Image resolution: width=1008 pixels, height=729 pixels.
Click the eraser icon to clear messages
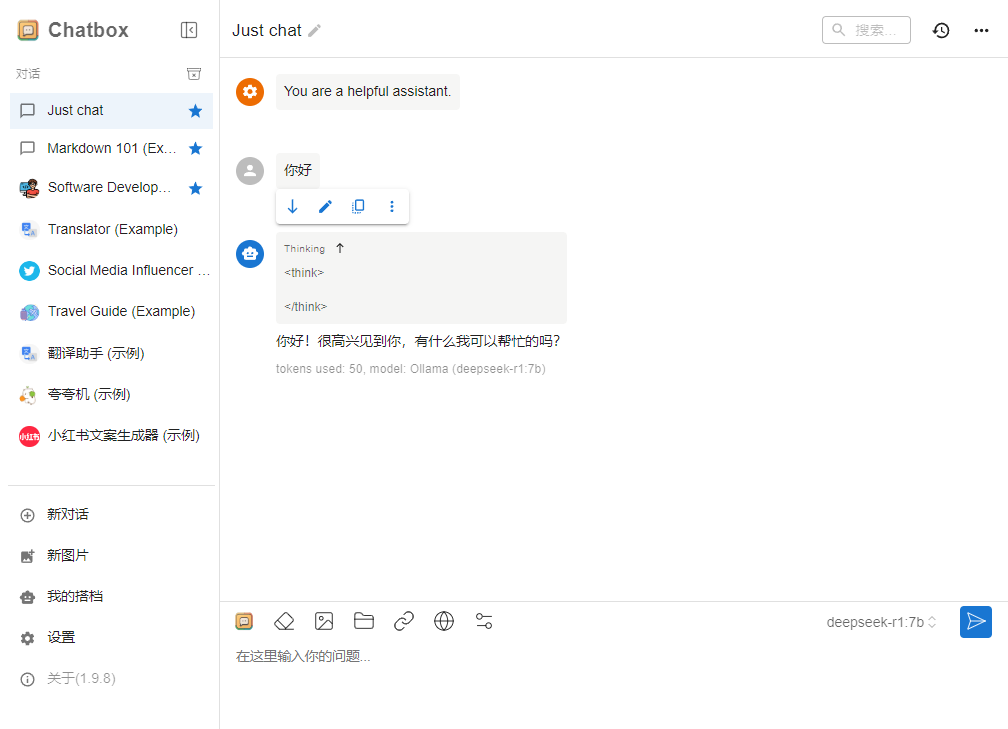(x=284, y=621)
